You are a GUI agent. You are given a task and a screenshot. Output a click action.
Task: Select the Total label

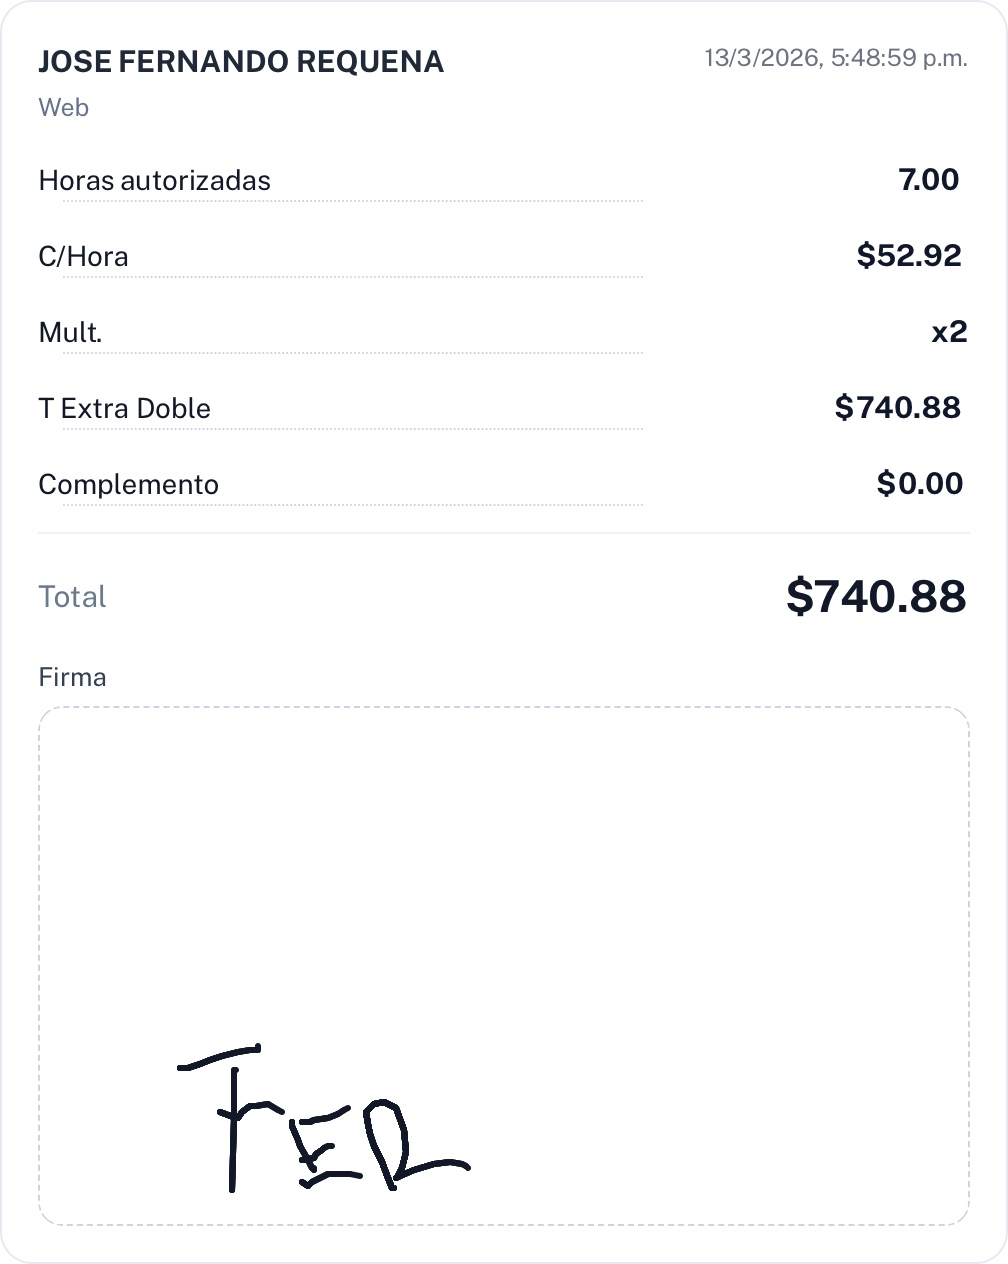tap(73, 597)
